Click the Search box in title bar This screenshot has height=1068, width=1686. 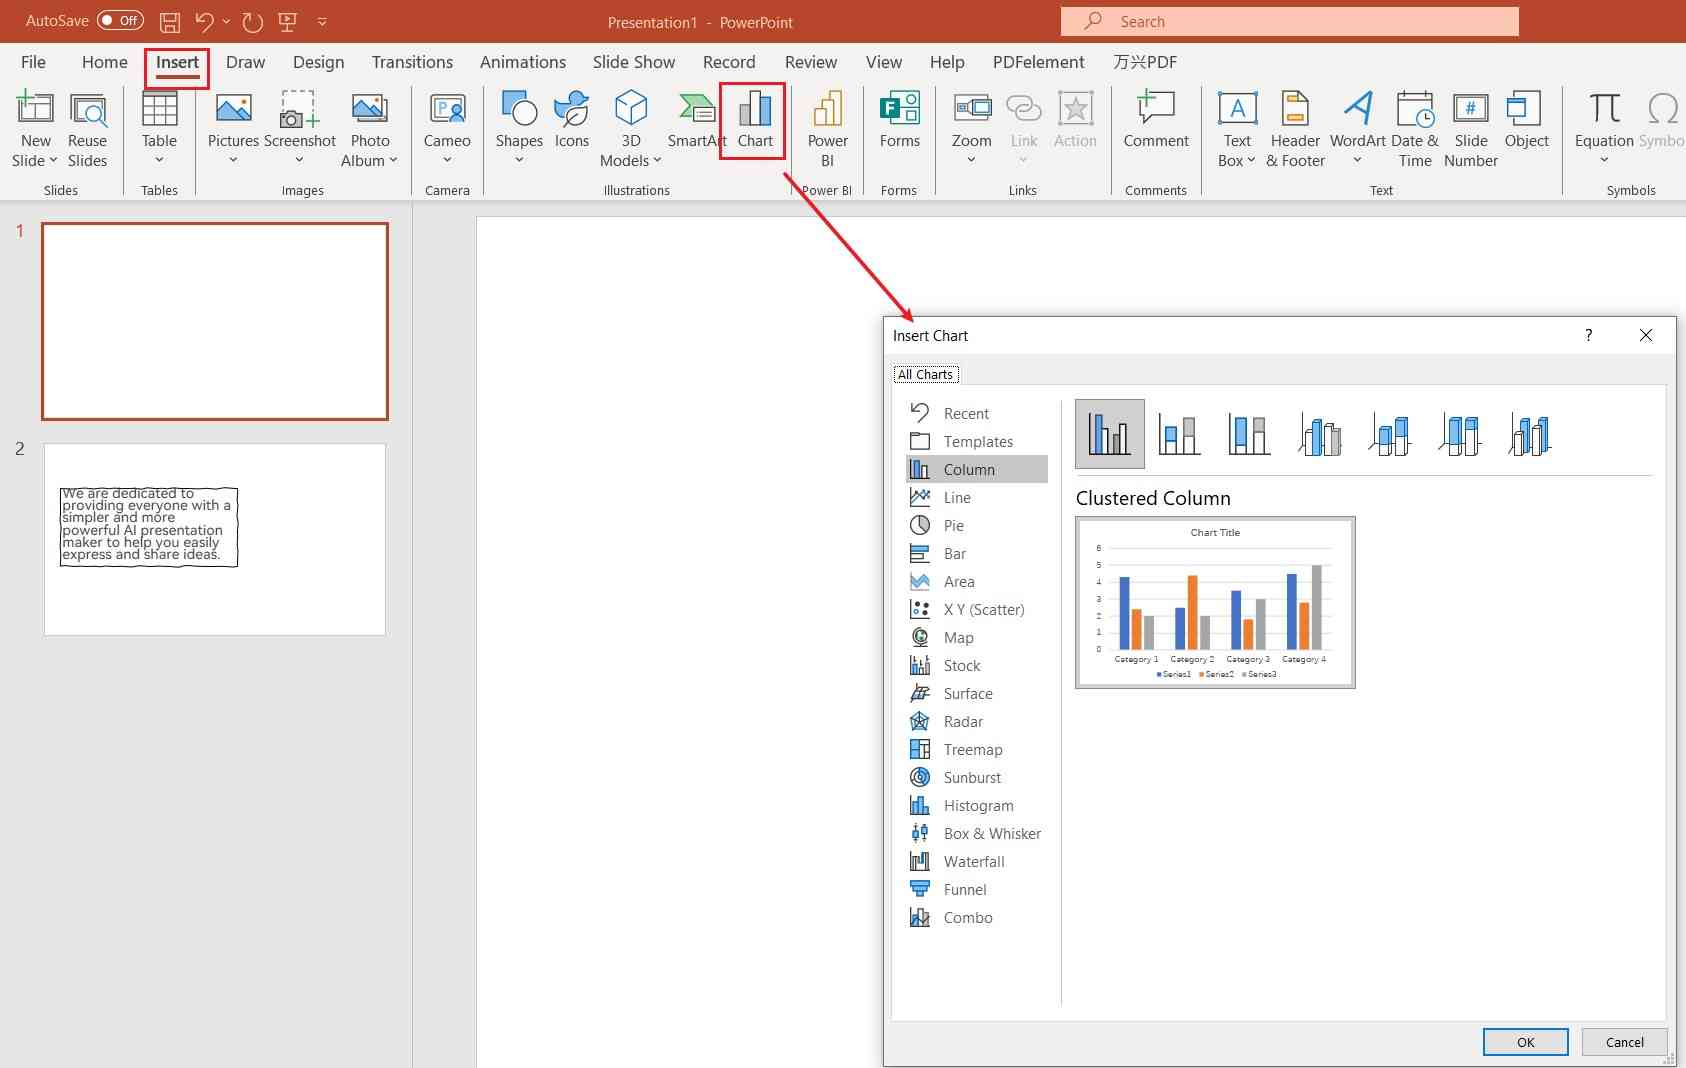[1290, 21]
